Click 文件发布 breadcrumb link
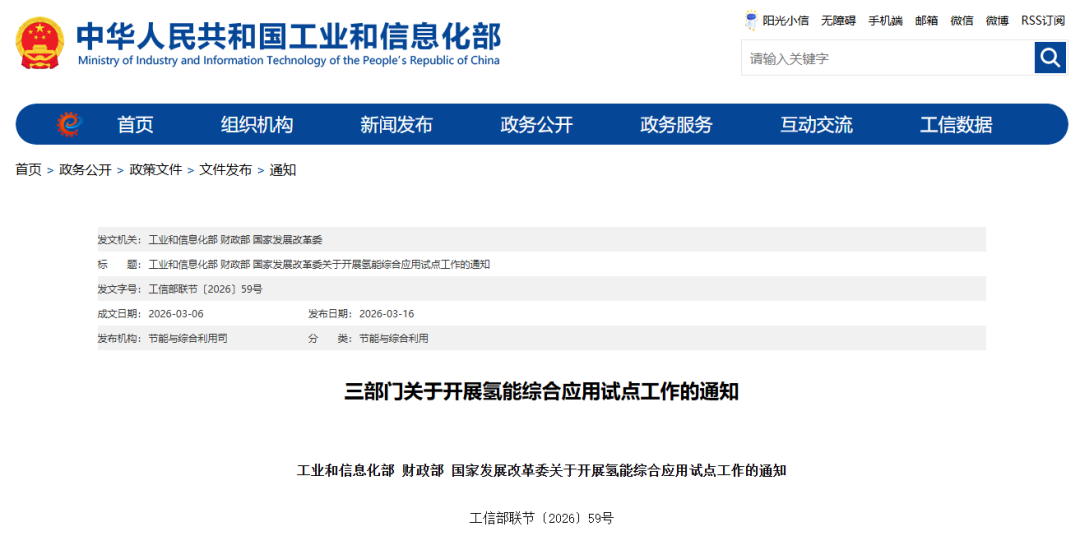 click(x=226, y=169)
